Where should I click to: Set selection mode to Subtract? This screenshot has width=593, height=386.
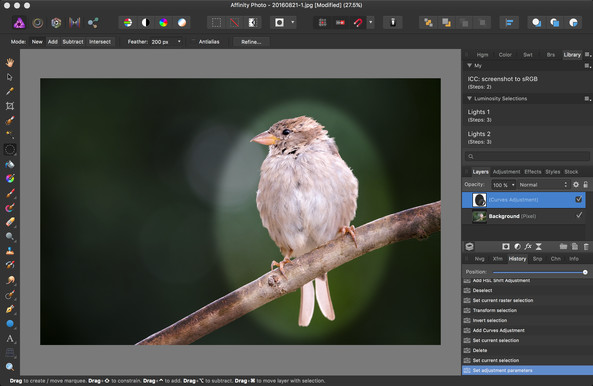(73, 42)
